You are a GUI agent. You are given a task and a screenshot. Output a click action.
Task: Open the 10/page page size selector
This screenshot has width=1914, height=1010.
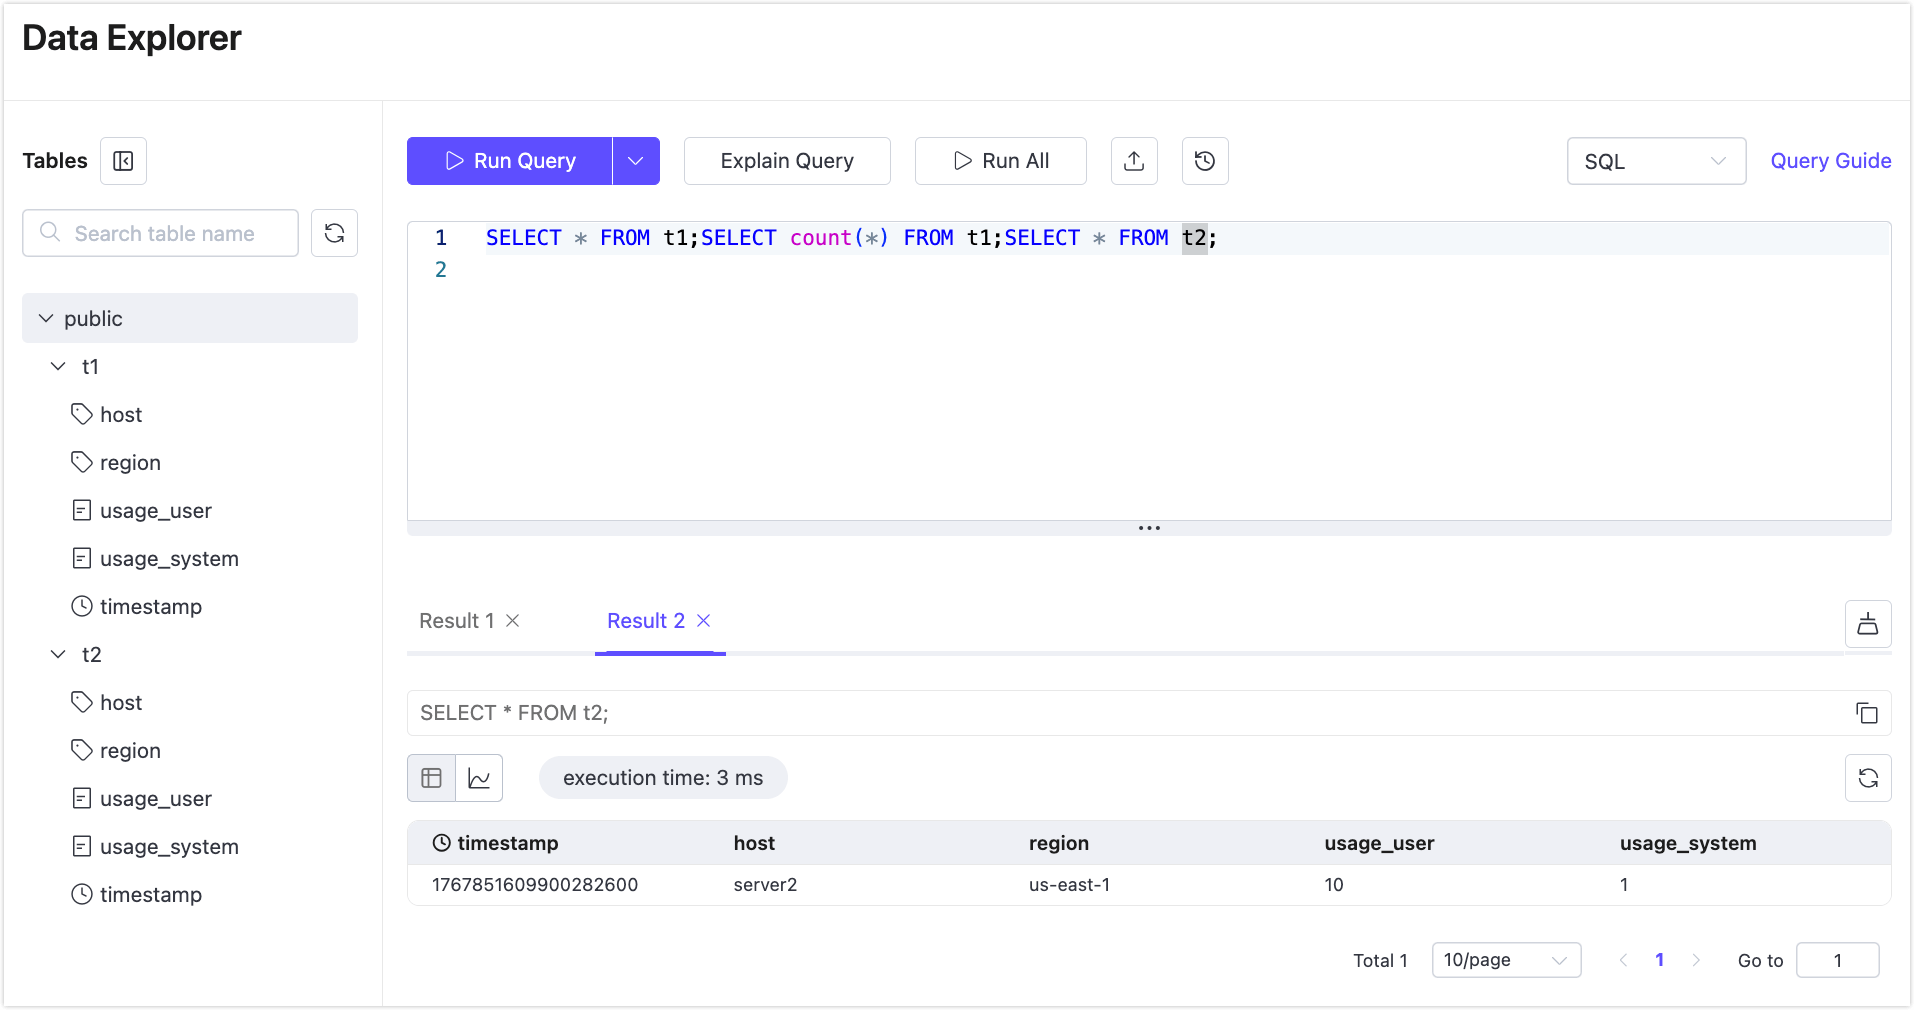(x=1506, y=960)
